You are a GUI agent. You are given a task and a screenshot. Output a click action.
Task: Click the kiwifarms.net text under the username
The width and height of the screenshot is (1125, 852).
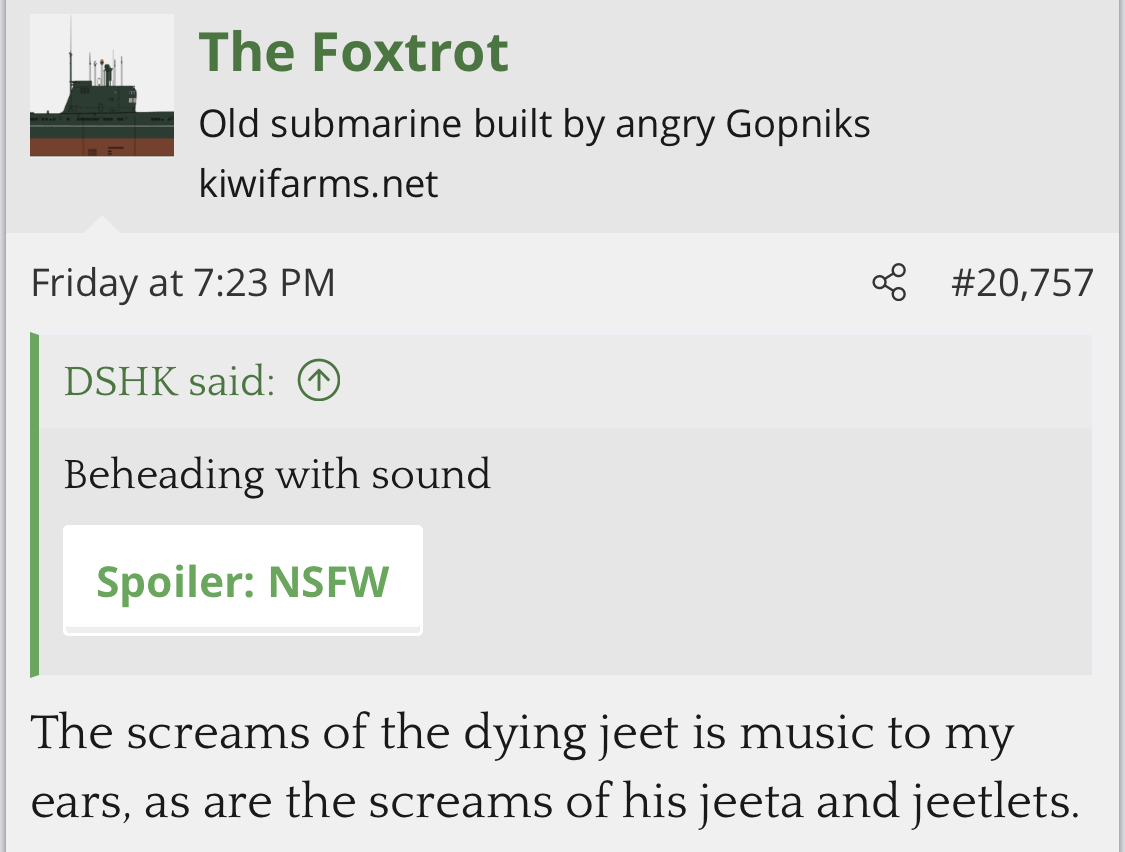[x=318, y=184]
